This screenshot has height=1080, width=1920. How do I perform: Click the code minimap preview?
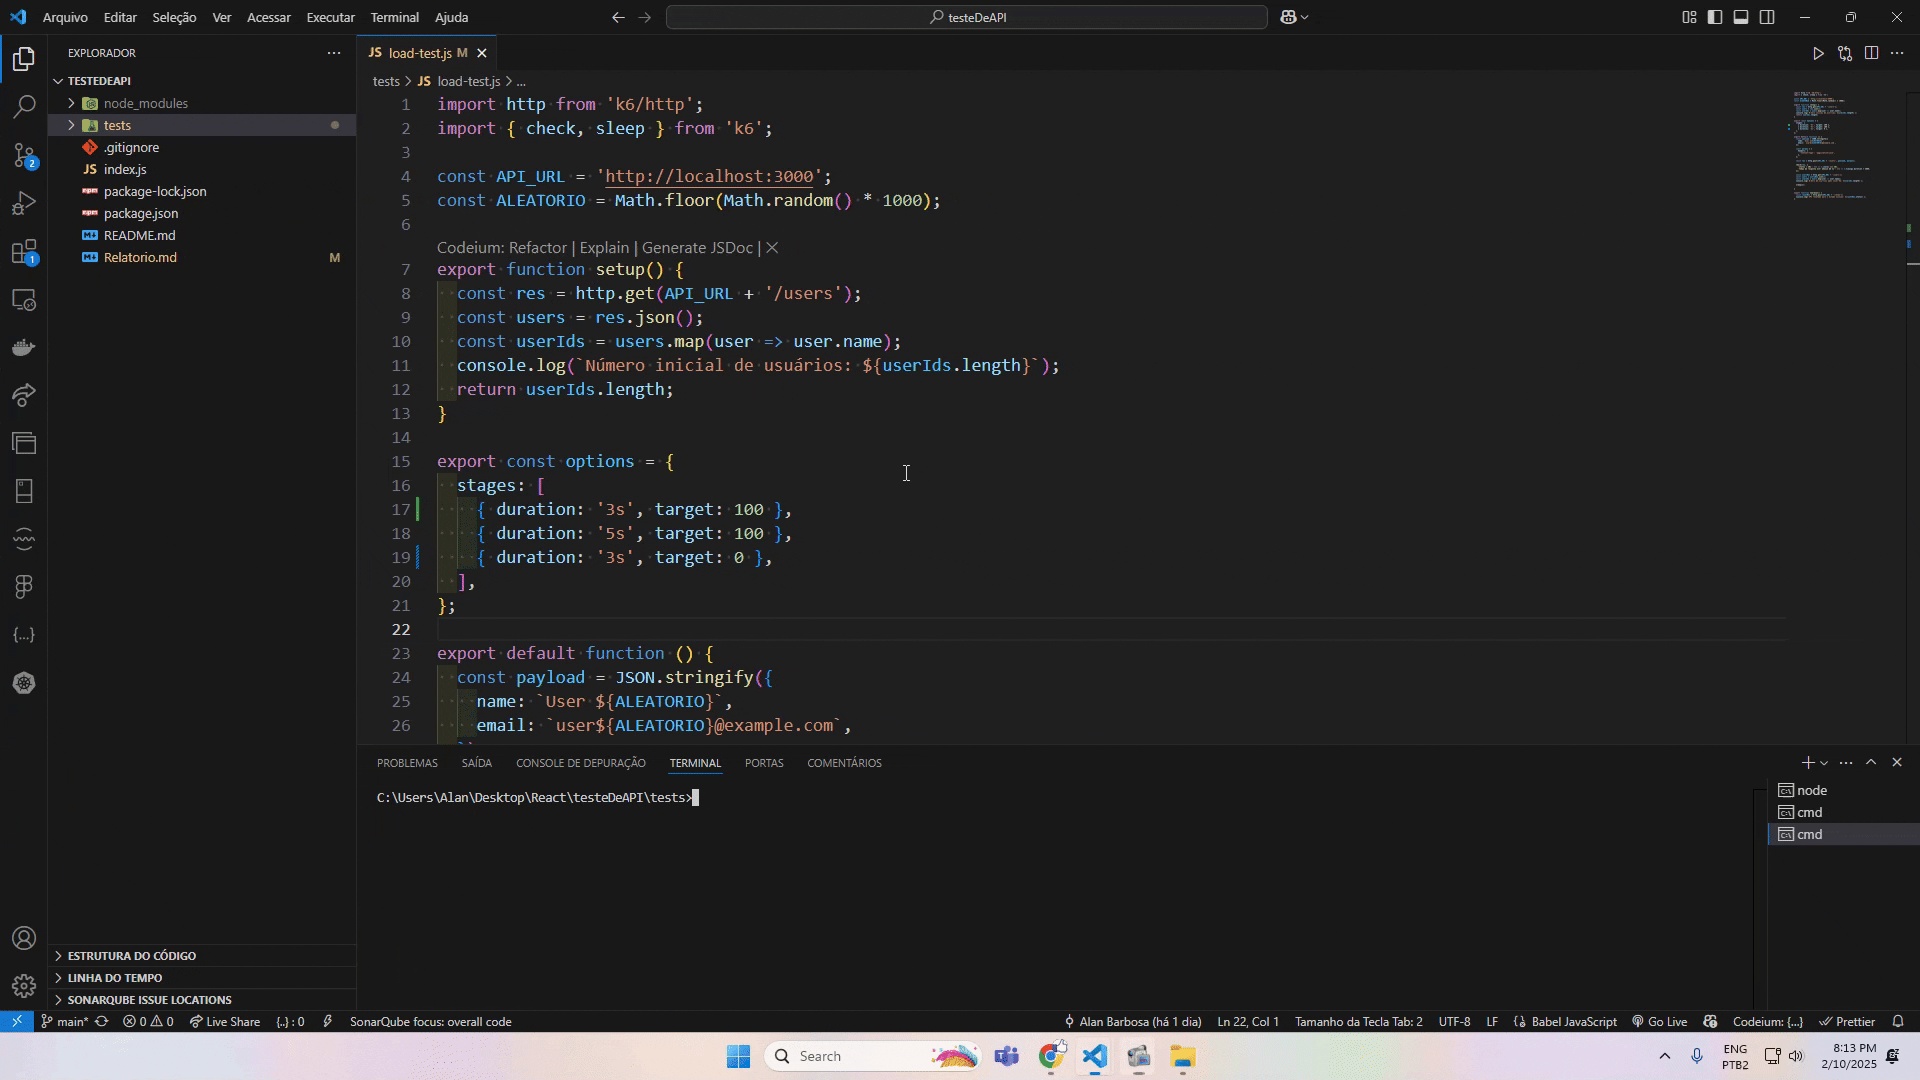[x=1830, y=145]
